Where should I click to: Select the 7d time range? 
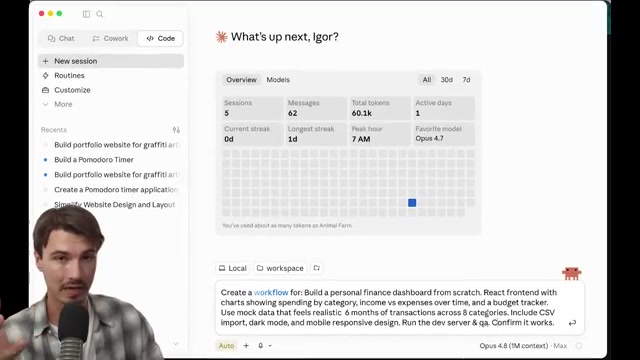click(x=466, y=80)
